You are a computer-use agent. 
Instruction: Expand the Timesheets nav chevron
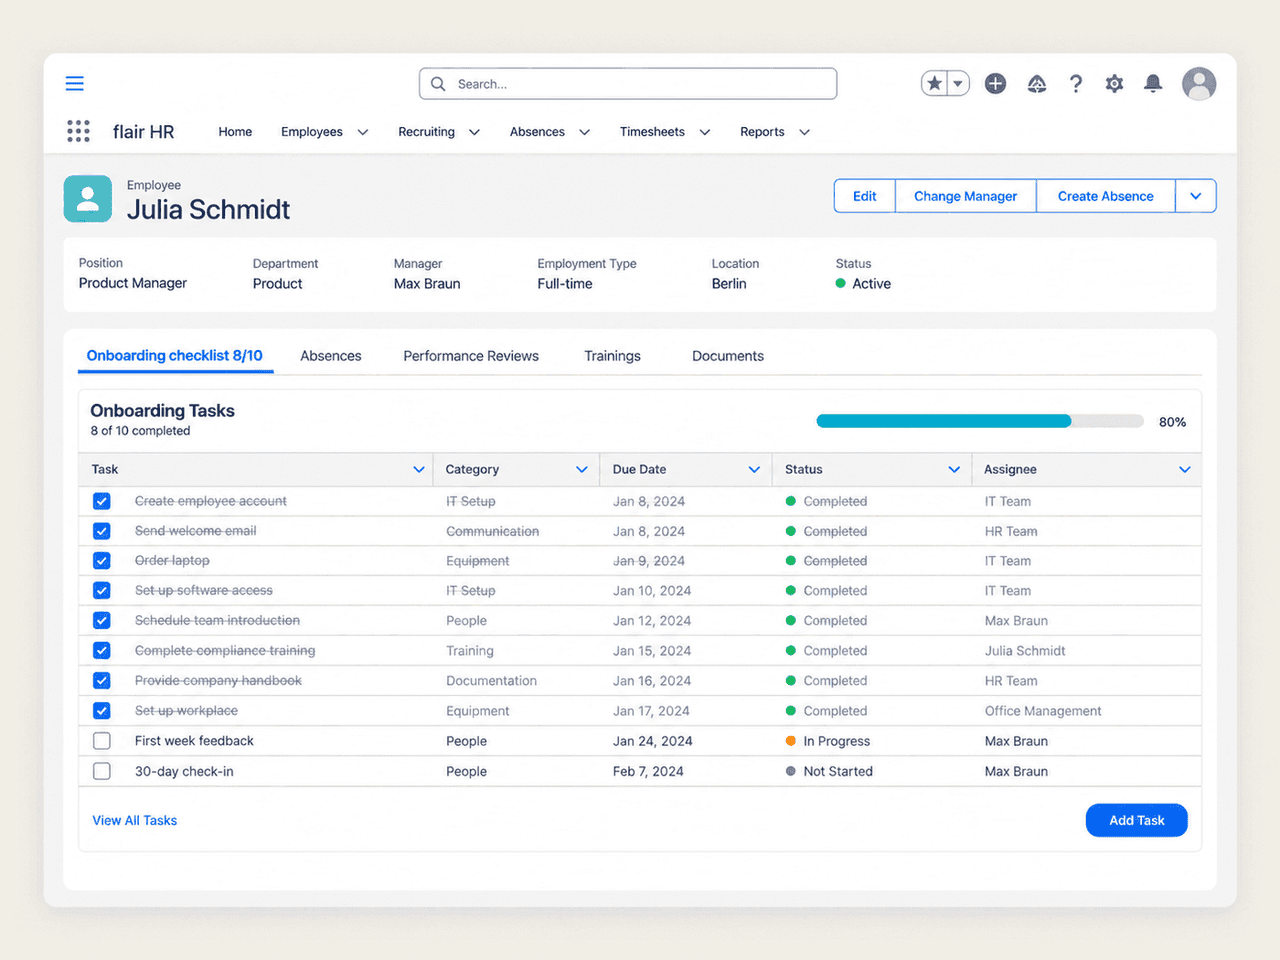(705, 132)
